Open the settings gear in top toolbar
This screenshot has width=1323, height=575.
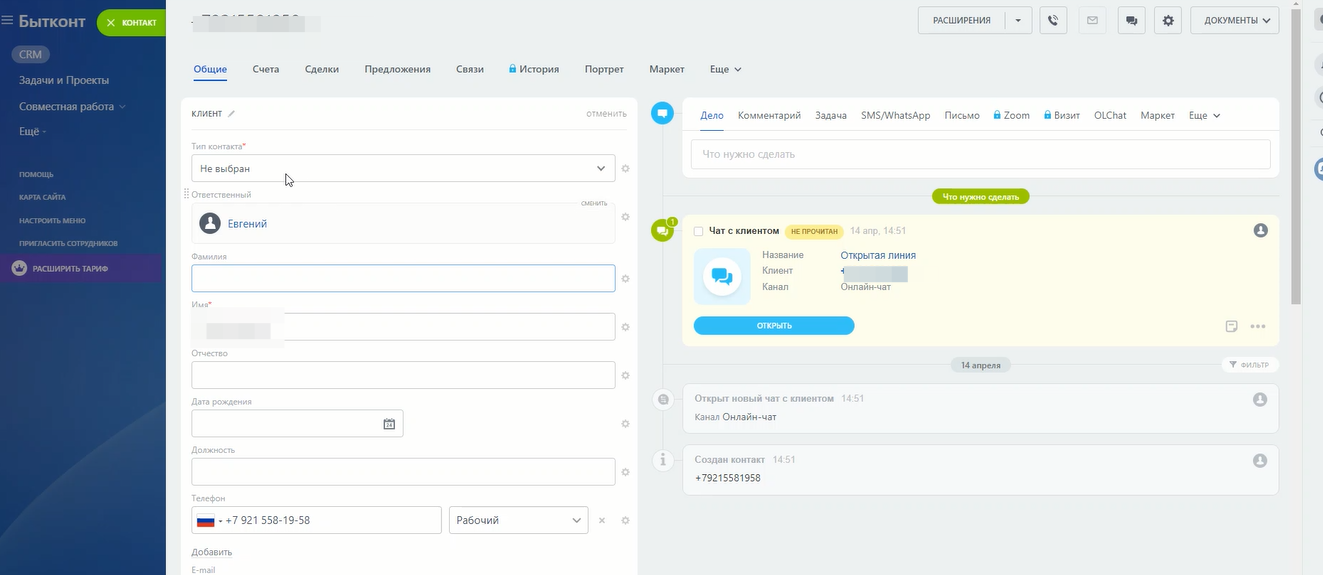pyautogui.click(x=1168, y=20)
